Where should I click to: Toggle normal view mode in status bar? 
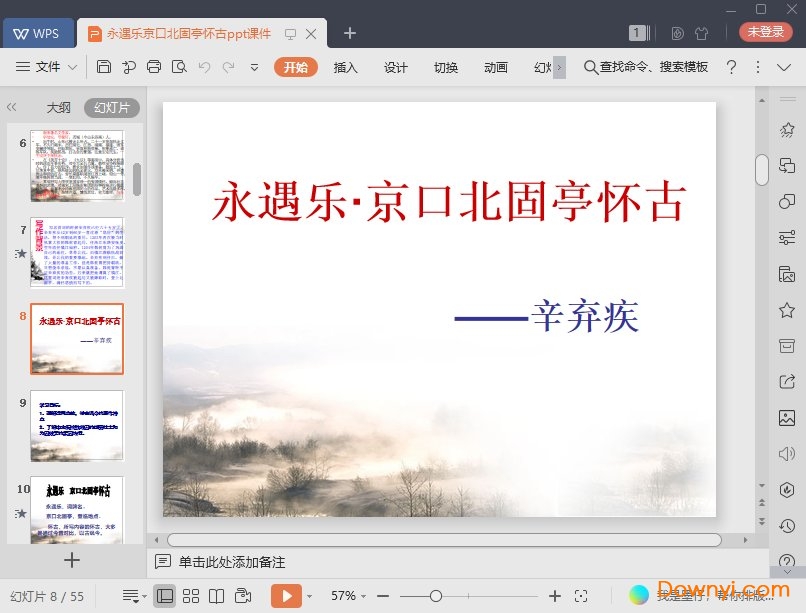coord(165,593)
